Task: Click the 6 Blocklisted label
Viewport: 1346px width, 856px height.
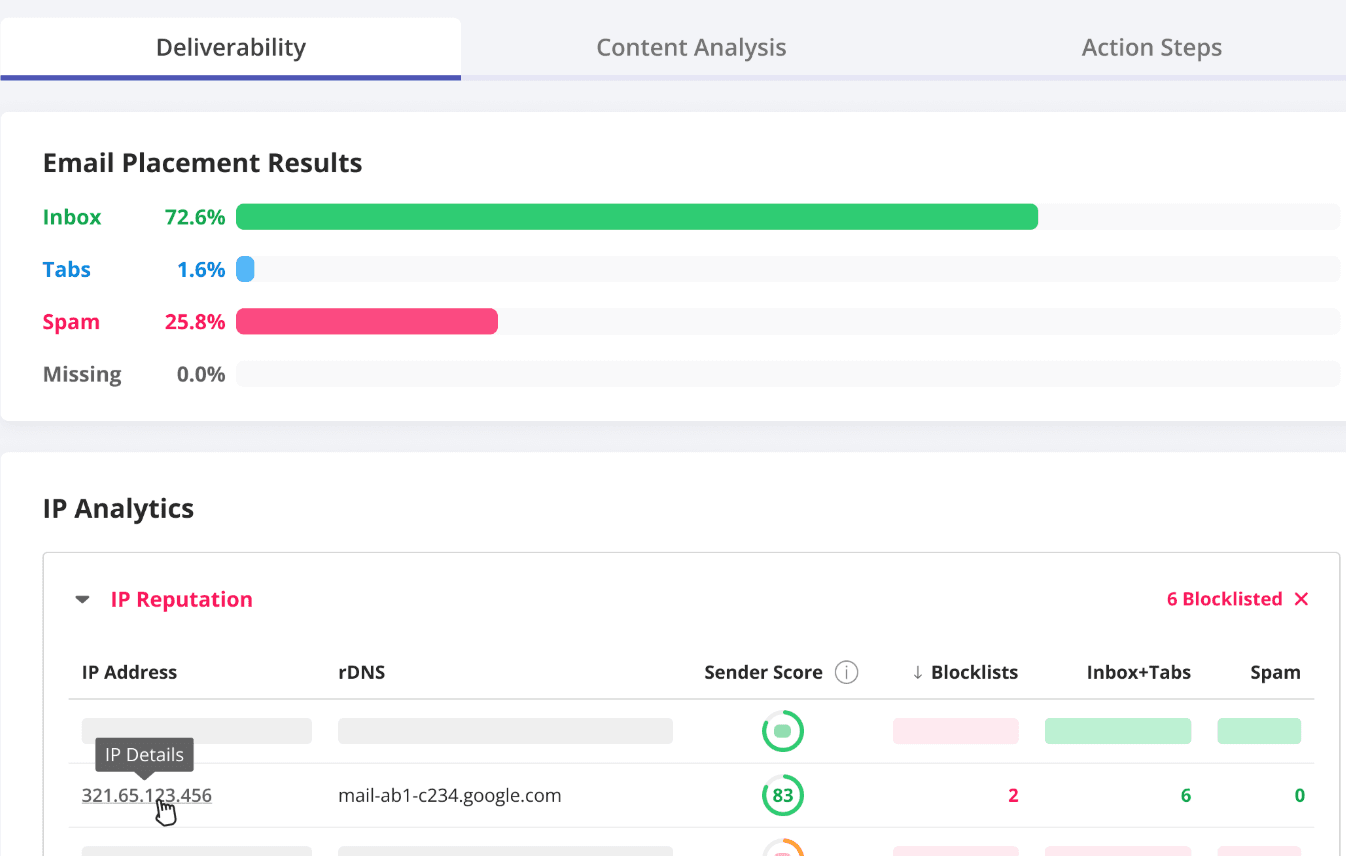Action: 1224,599
